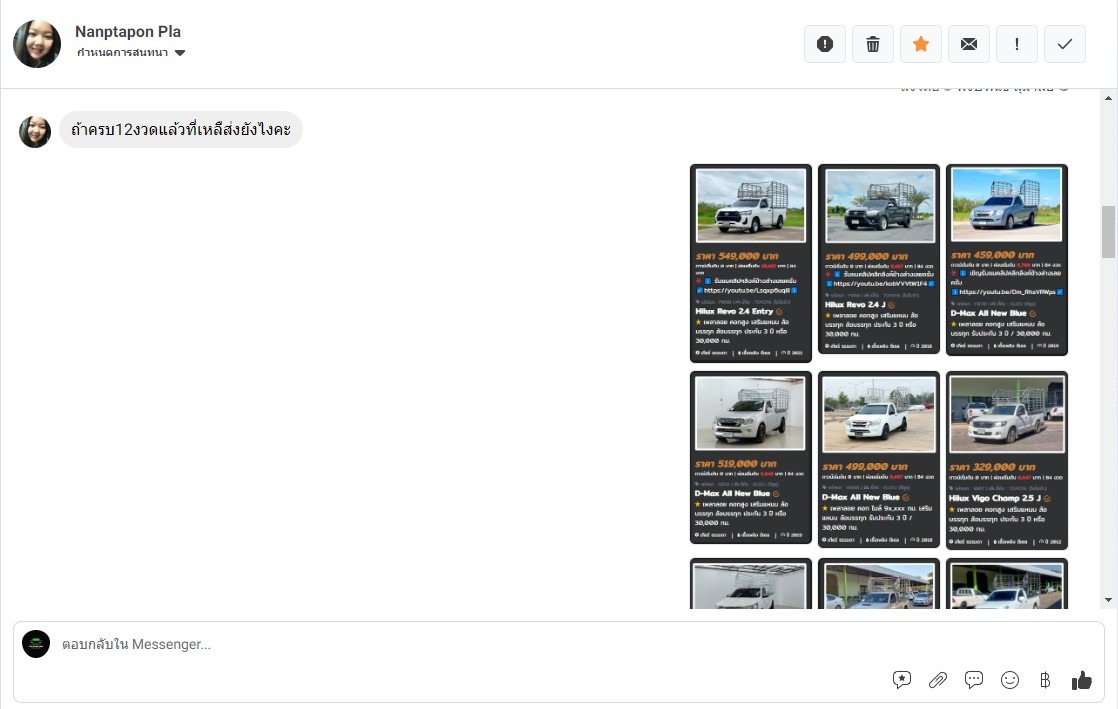The width and height of the screenshot is (1118, 709).
Task: Click the small avatar beside the chat message
Action: (x=35, y=132)
